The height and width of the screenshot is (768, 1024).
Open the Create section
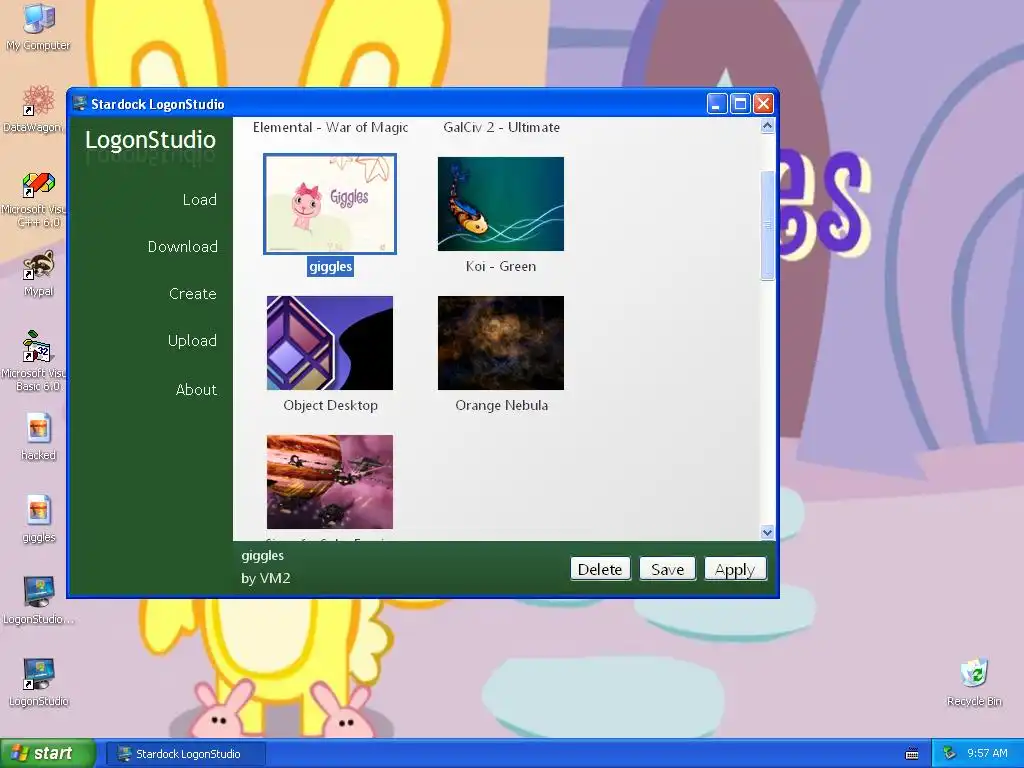tap(192, 294)
